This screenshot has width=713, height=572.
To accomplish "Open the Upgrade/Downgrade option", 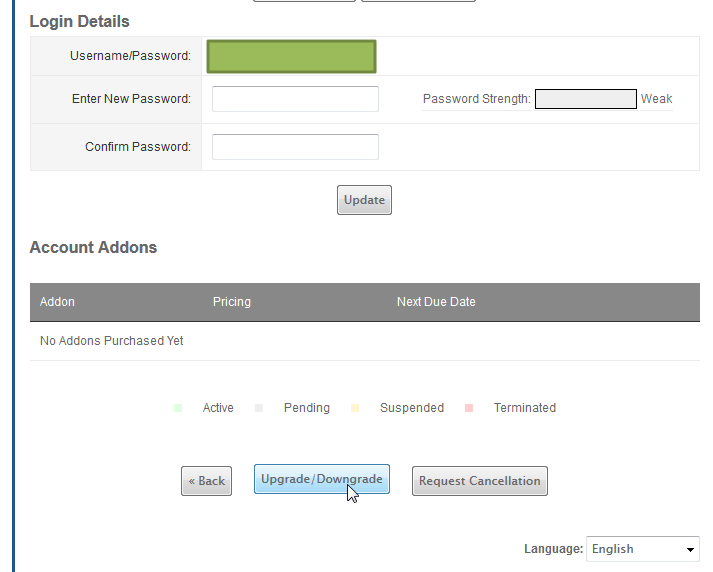I will [321, 479].
